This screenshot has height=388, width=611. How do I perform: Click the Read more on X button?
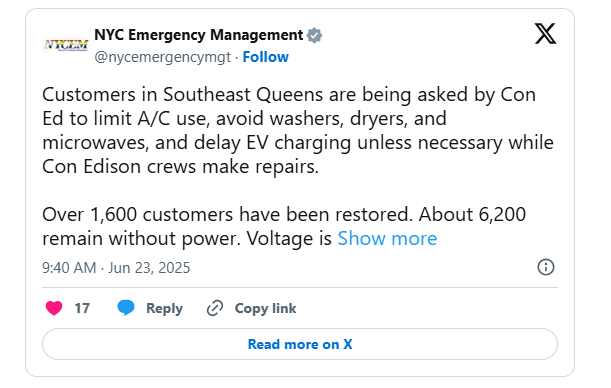tap(300, 344)
